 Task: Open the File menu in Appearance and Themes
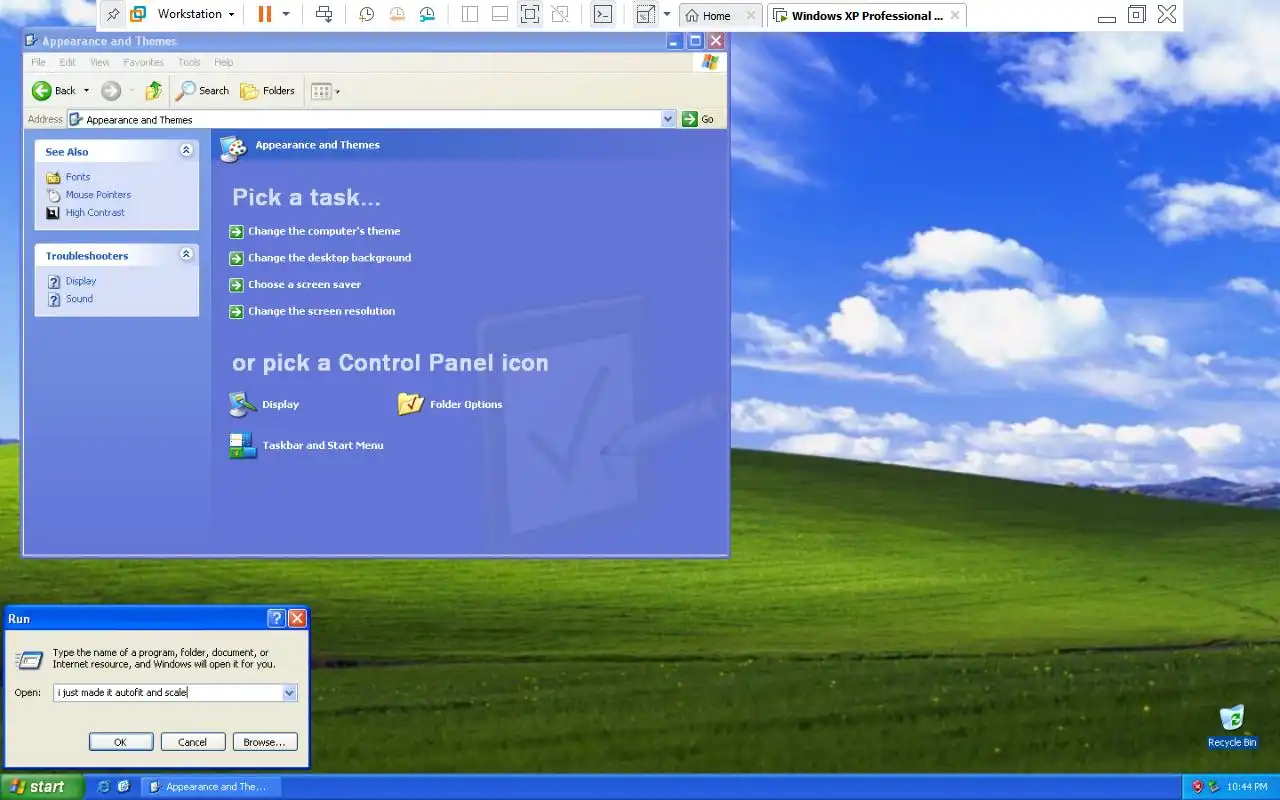[x=38, y=62]
